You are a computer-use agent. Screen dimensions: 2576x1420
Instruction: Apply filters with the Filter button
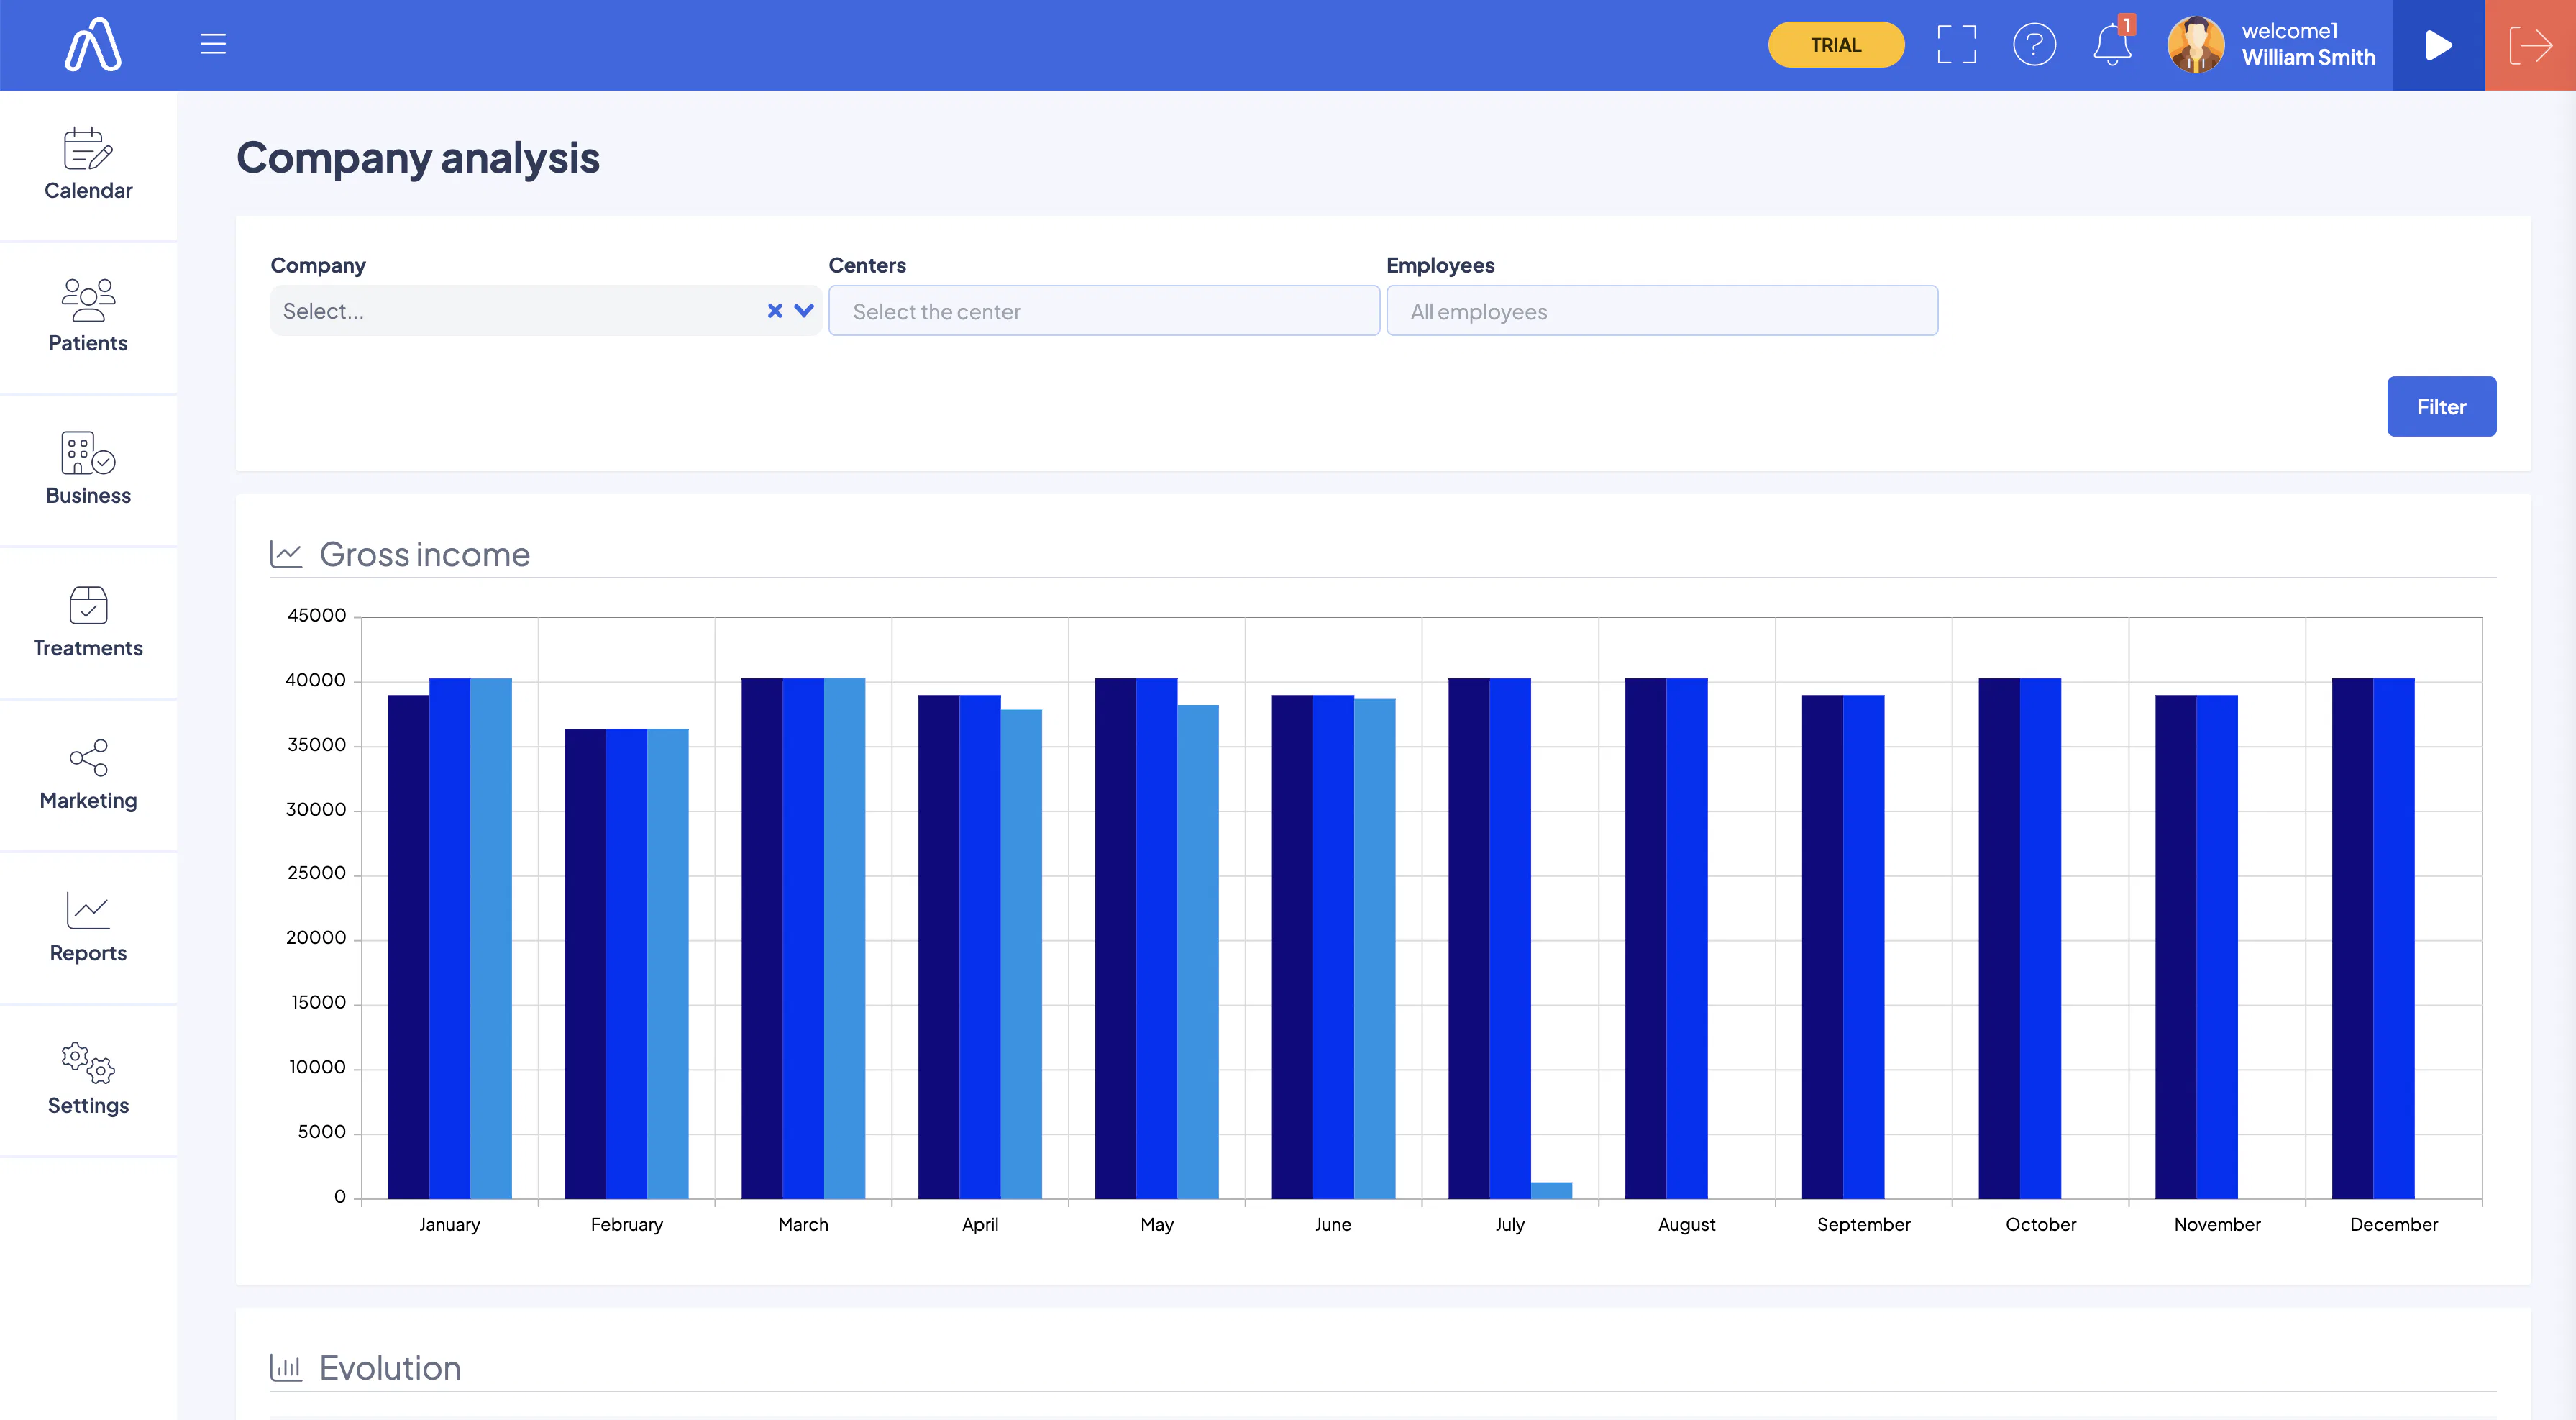coord(2441,406)
